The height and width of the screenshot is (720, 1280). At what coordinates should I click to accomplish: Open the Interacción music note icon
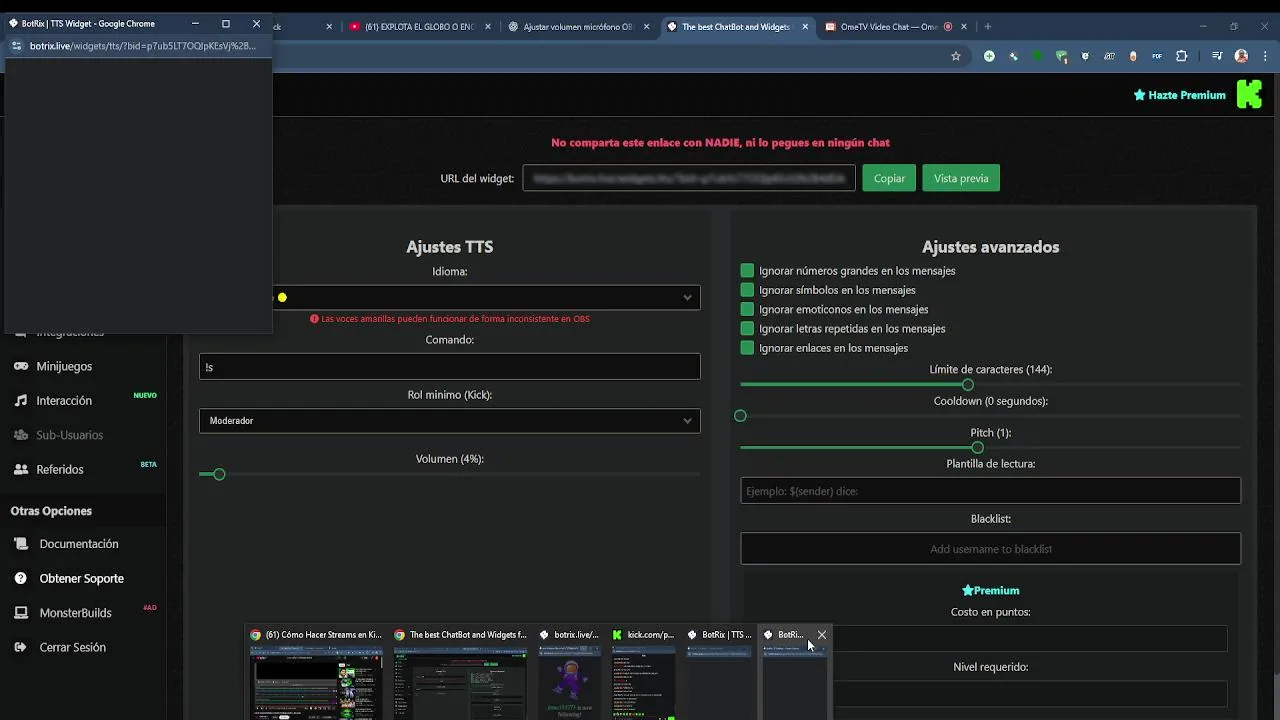coord(20,401)
